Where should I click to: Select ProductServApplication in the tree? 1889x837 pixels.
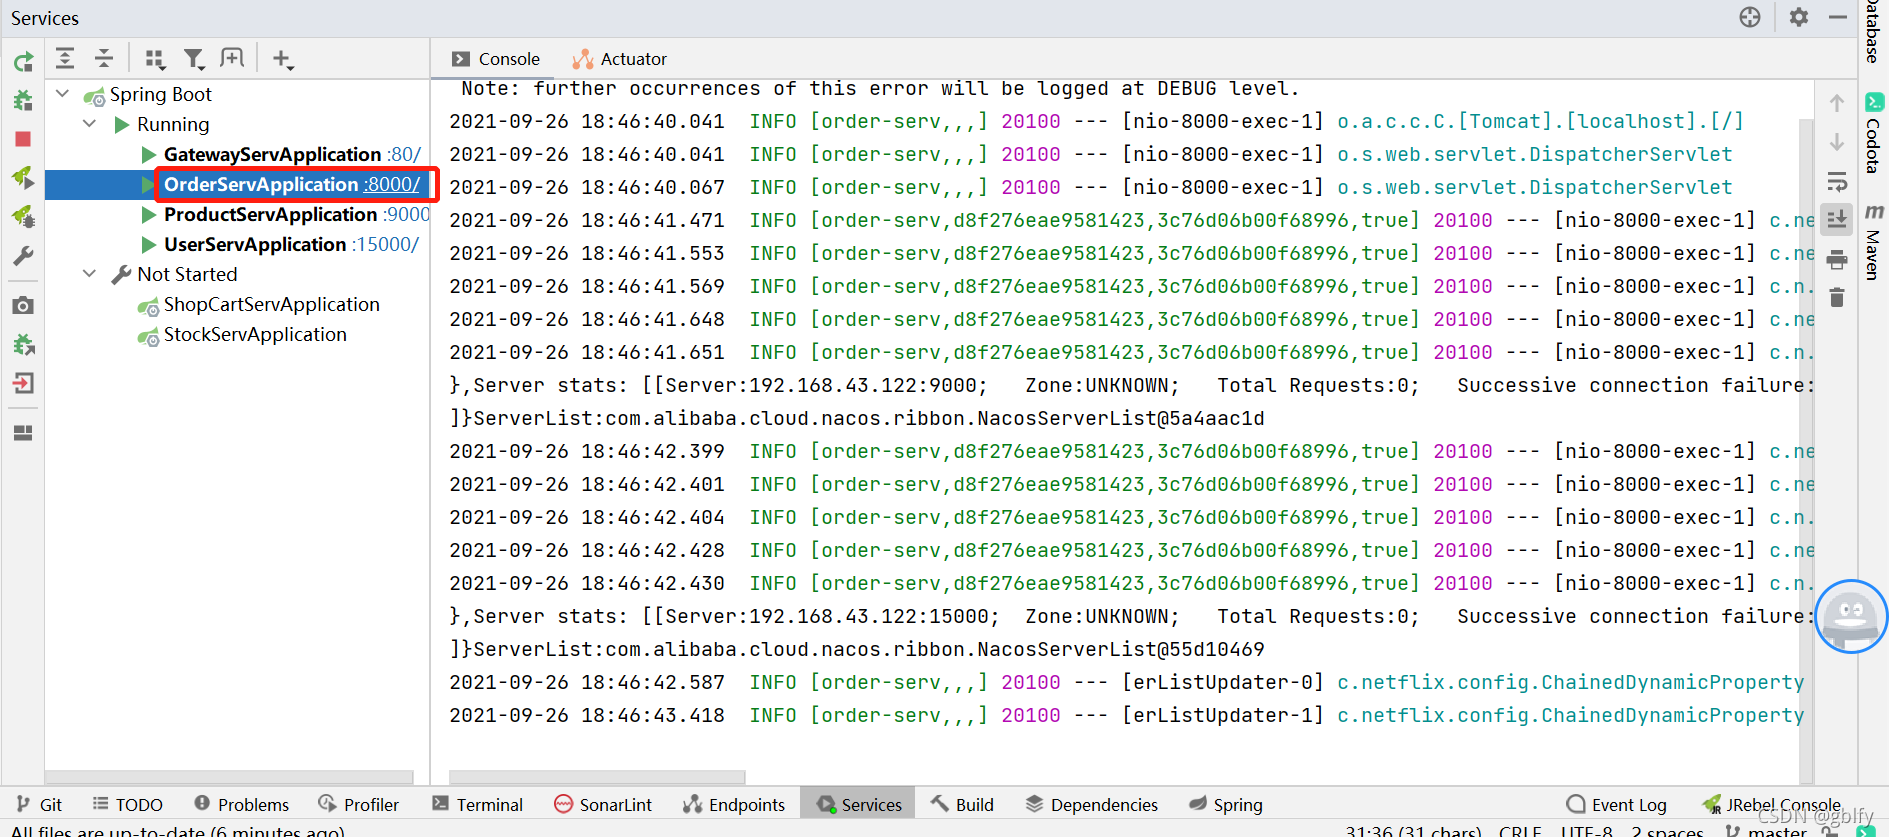pos(270,214)
